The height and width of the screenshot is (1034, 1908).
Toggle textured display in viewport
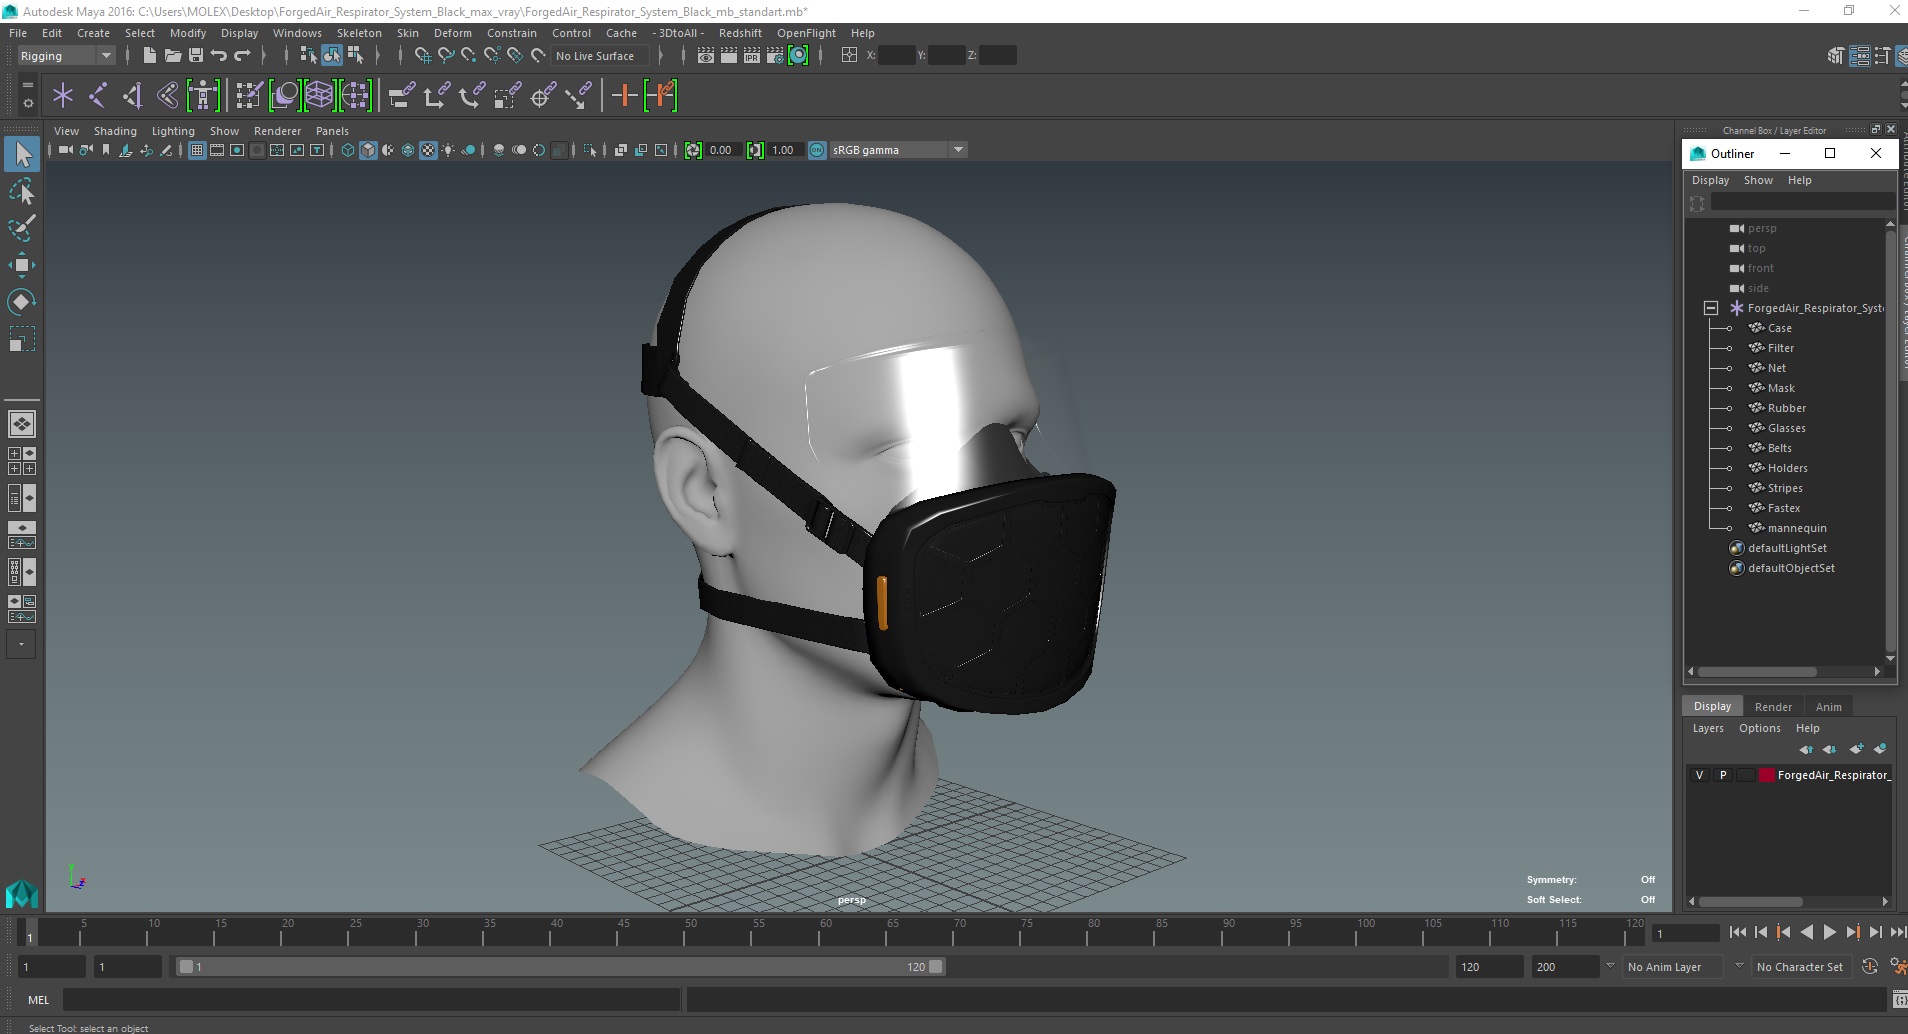[x=428, y=150]
